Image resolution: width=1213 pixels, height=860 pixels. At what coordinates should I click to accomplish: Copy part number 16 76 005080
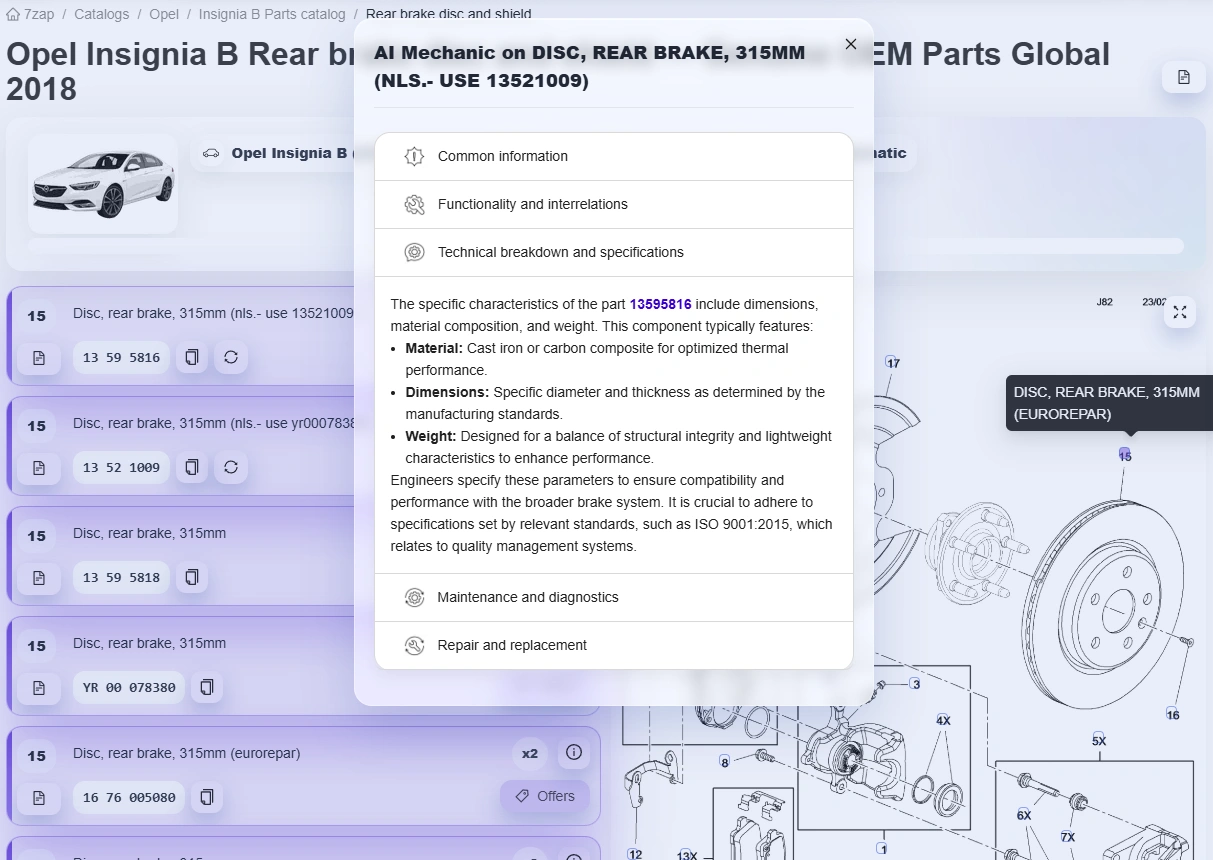tap(207, 797)
